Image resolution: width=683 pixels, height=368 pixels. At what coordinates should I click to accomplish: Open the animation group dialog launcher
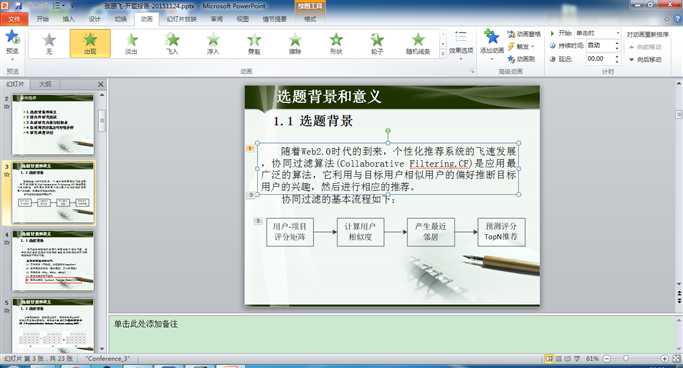[x=472, y=71]
